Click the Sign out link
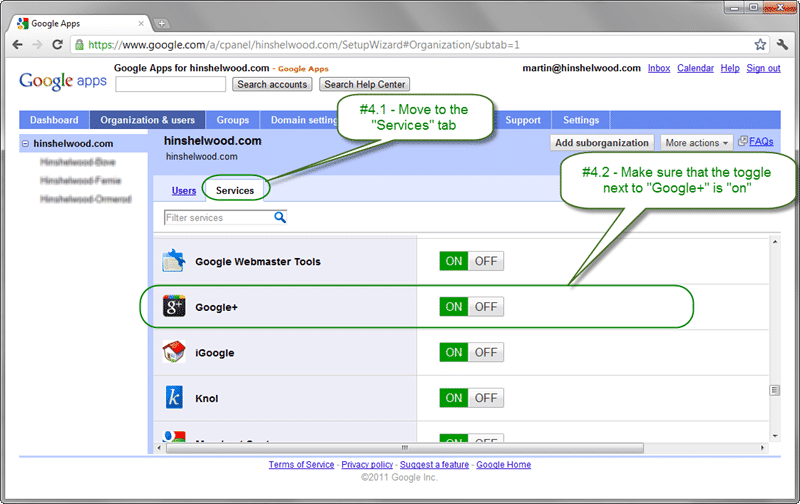Viewport: 800px width, 504px height. click(x=763, y=68)
